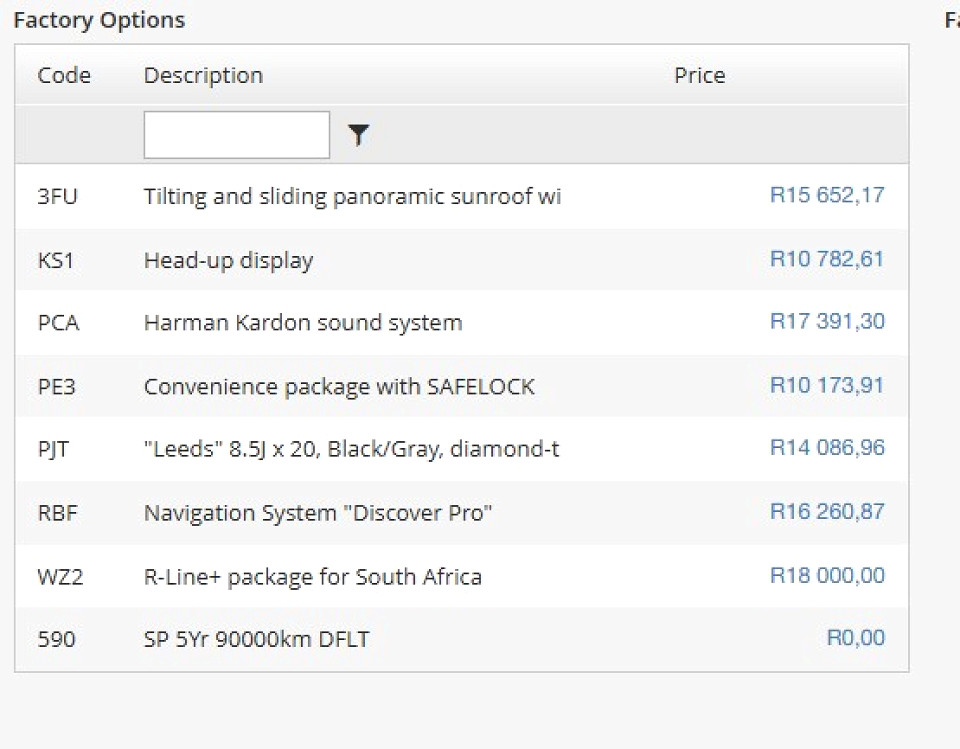Viewport: 960px width, 749px height.
Task: Click Convenience package price R10 173,91
Action: (x=826, y=385)
